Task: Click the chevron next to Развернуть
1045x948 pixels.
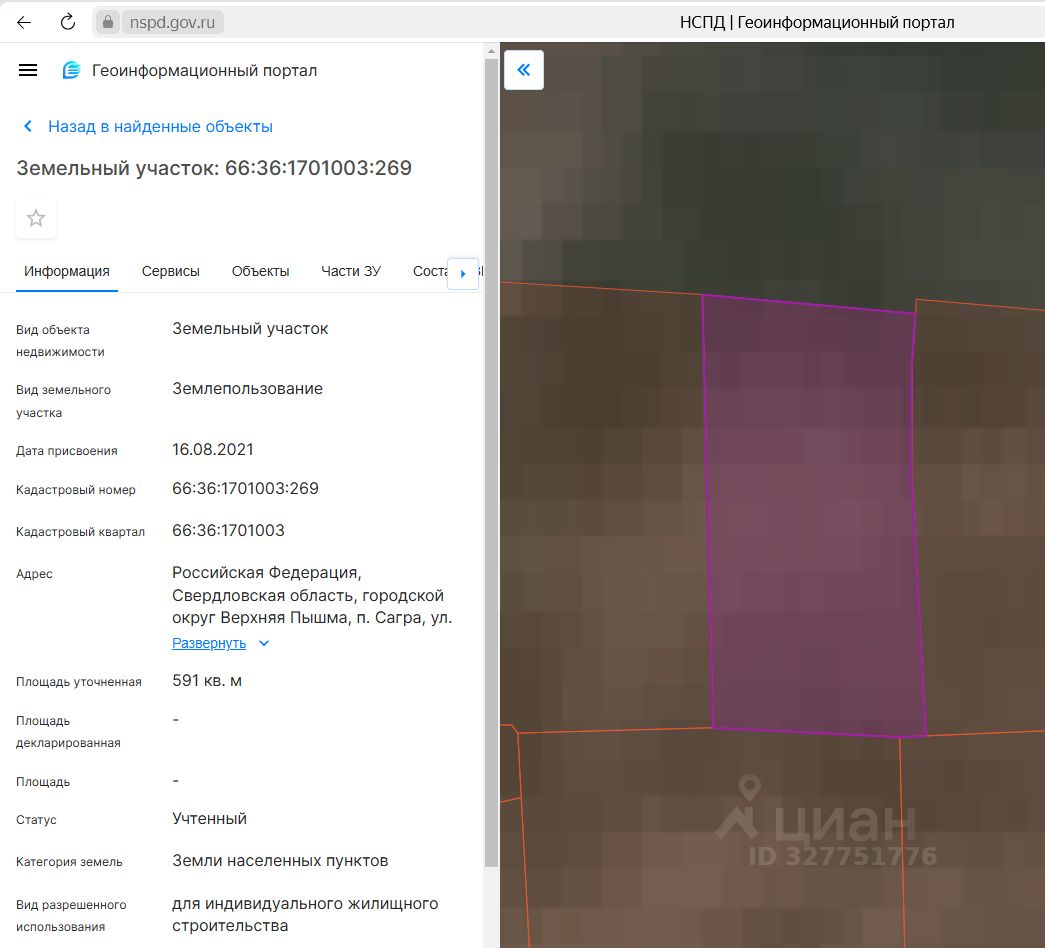Action: [x=264, y=643]
